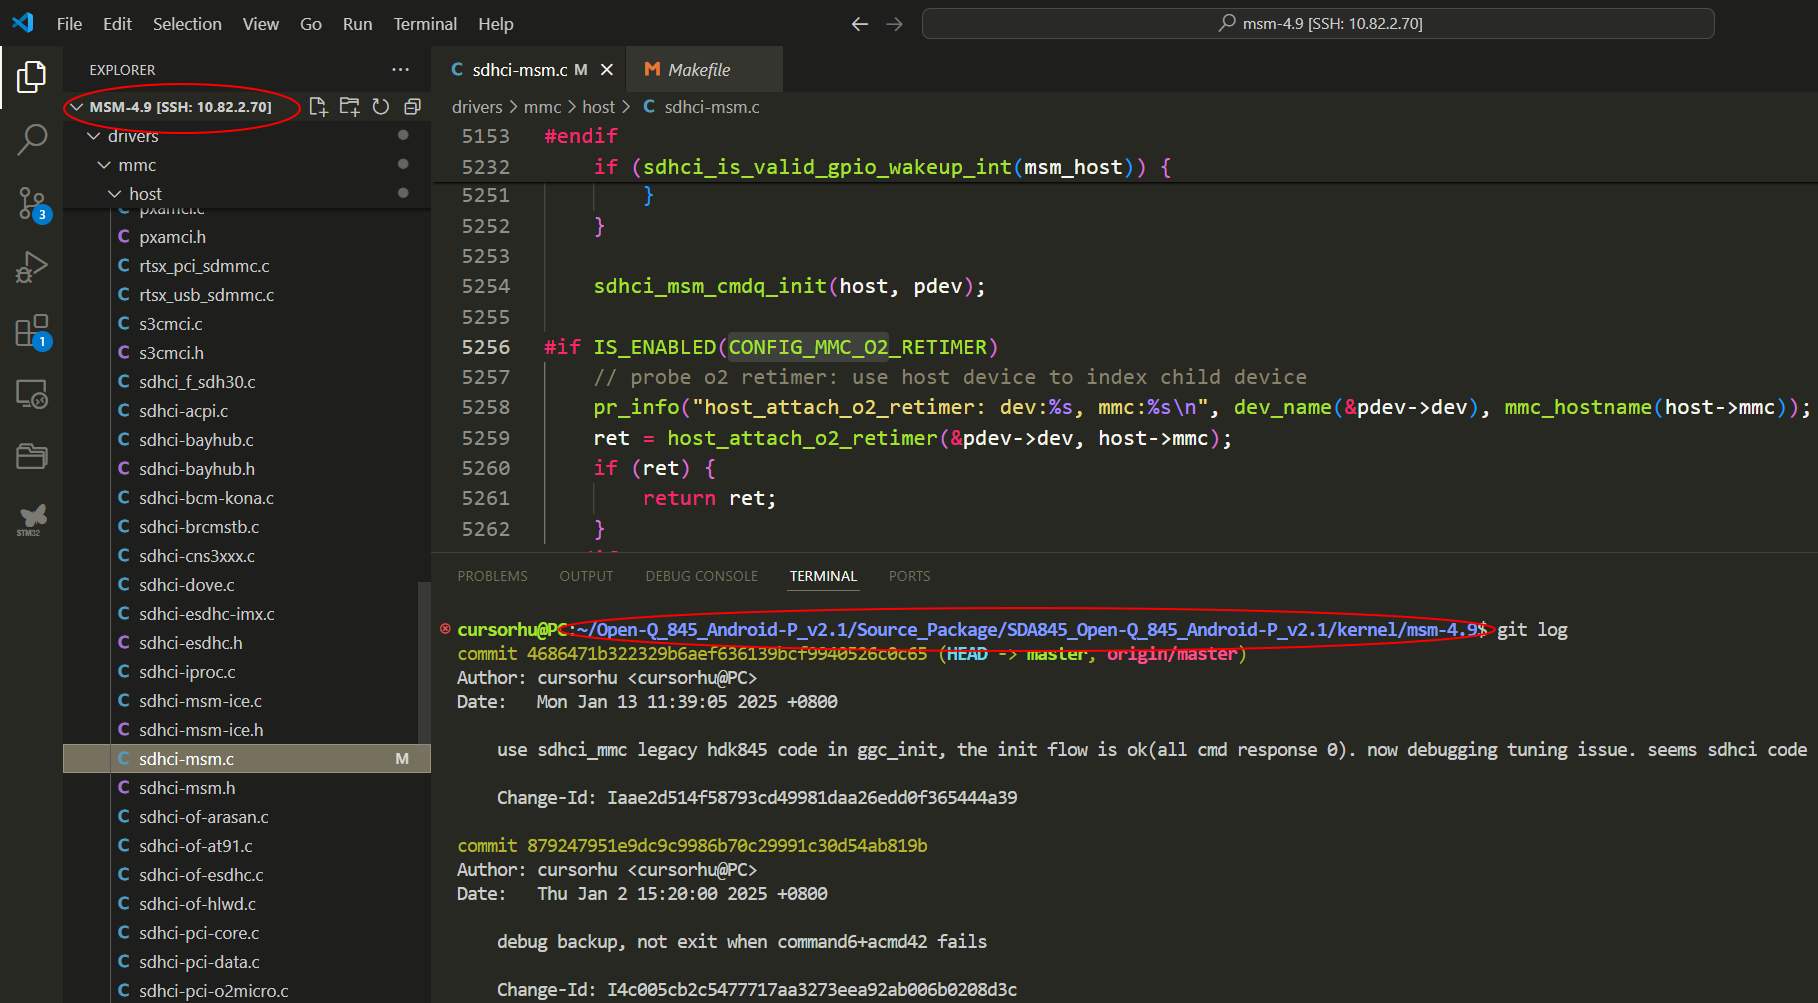This screenshot has width=1818, height=1003.
Task: Switch to the Makefile editor tab
Action: click(704, 70)
